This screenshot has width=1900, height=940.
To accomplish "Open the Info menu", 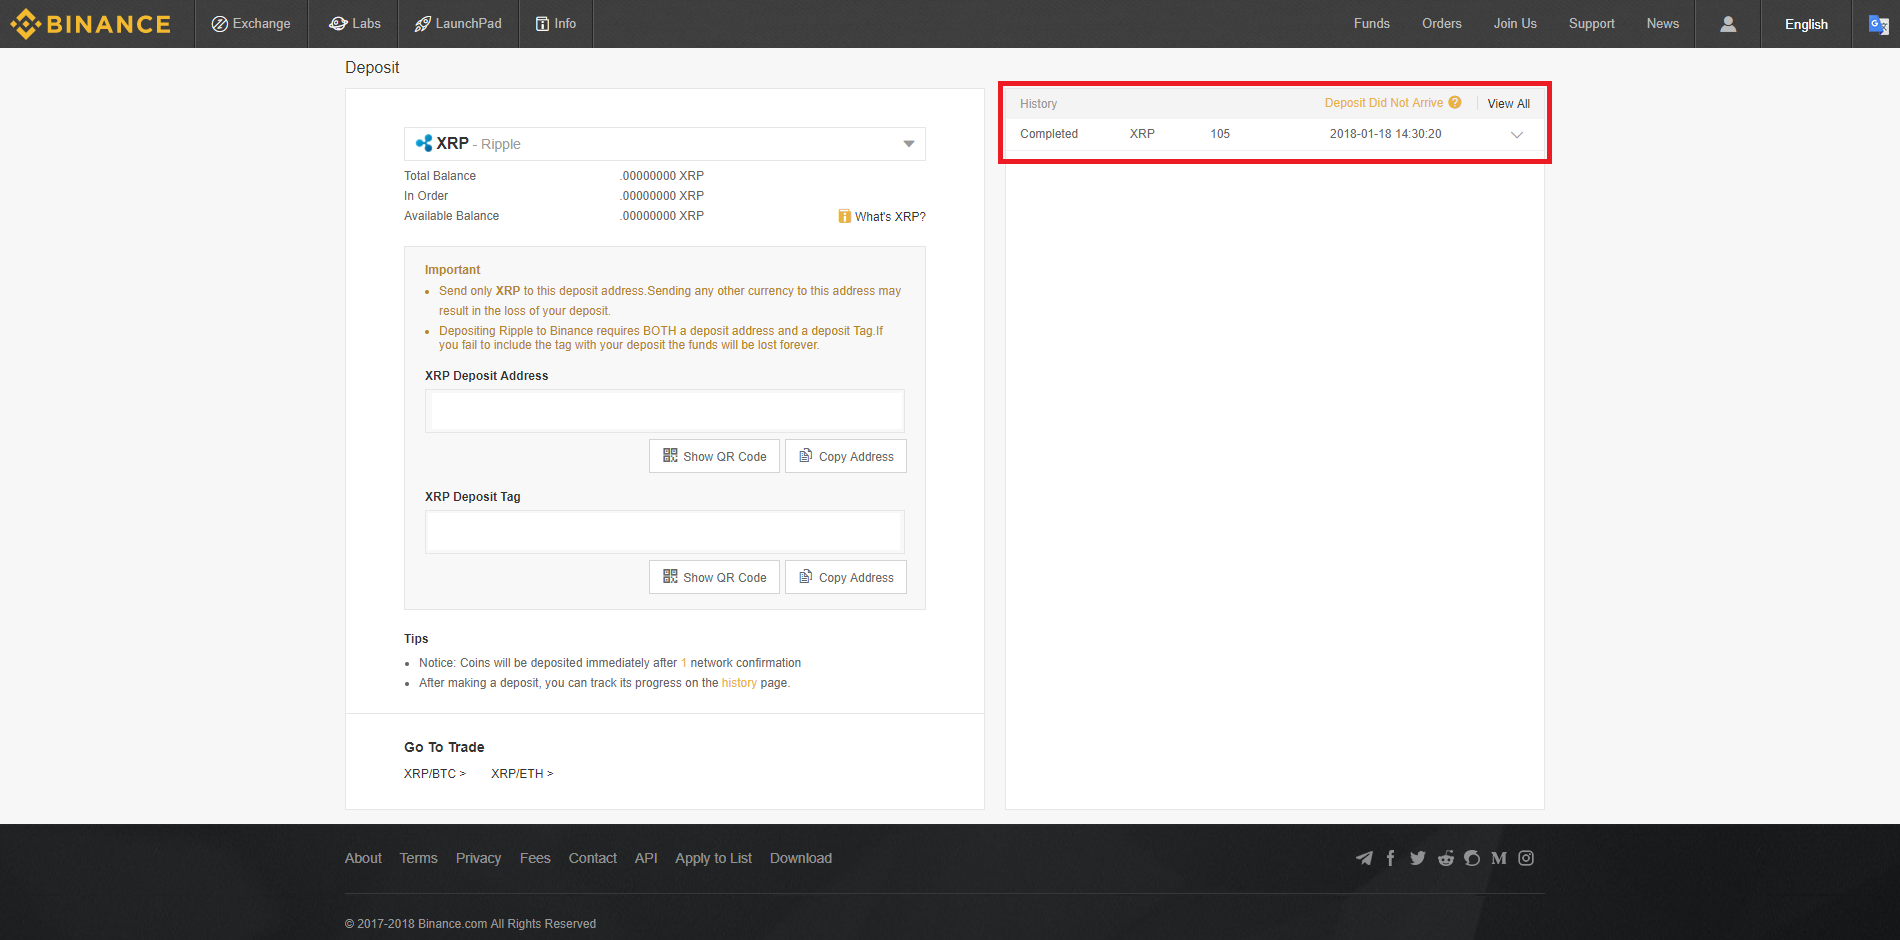I will pos(556,24).
